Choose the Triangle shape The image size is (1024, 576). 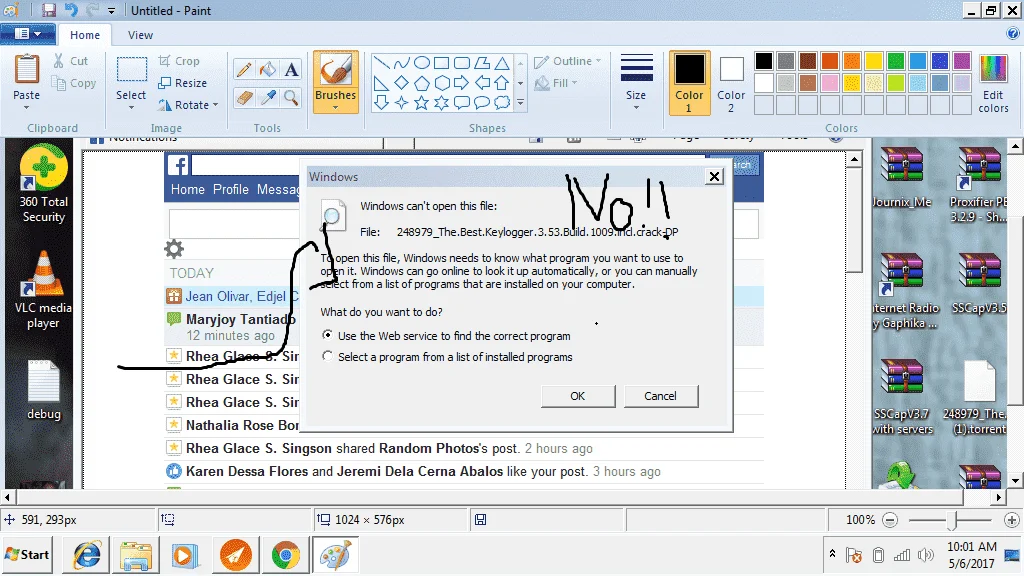(x=502, y=63)
